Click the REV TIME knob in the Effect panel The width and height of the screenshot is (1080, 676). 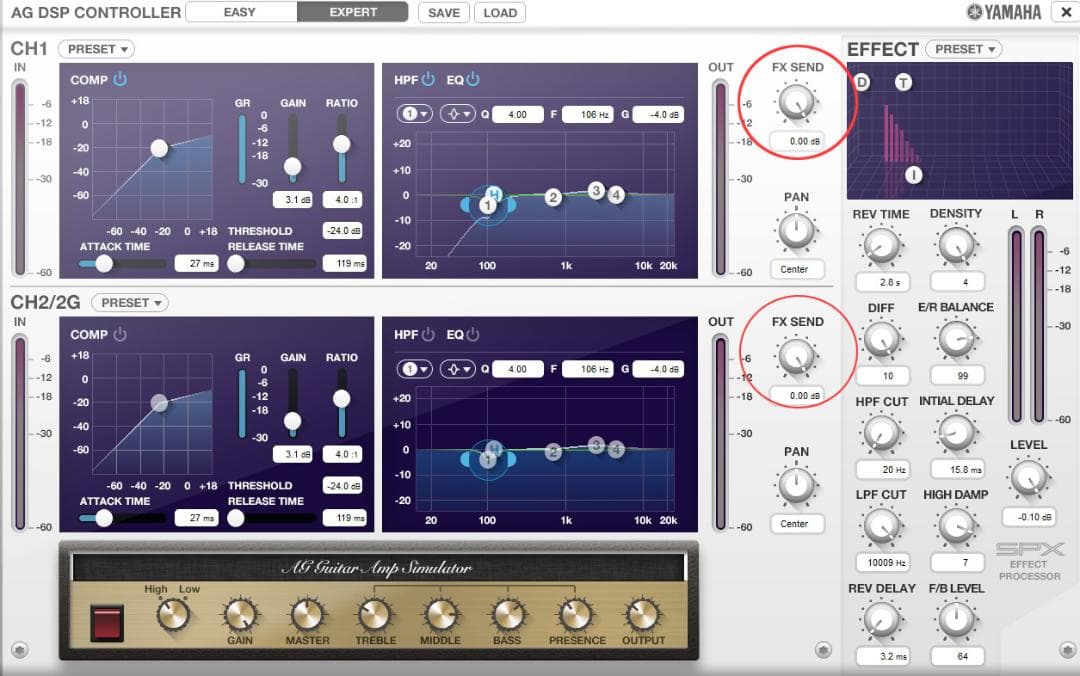click(880, 245)
